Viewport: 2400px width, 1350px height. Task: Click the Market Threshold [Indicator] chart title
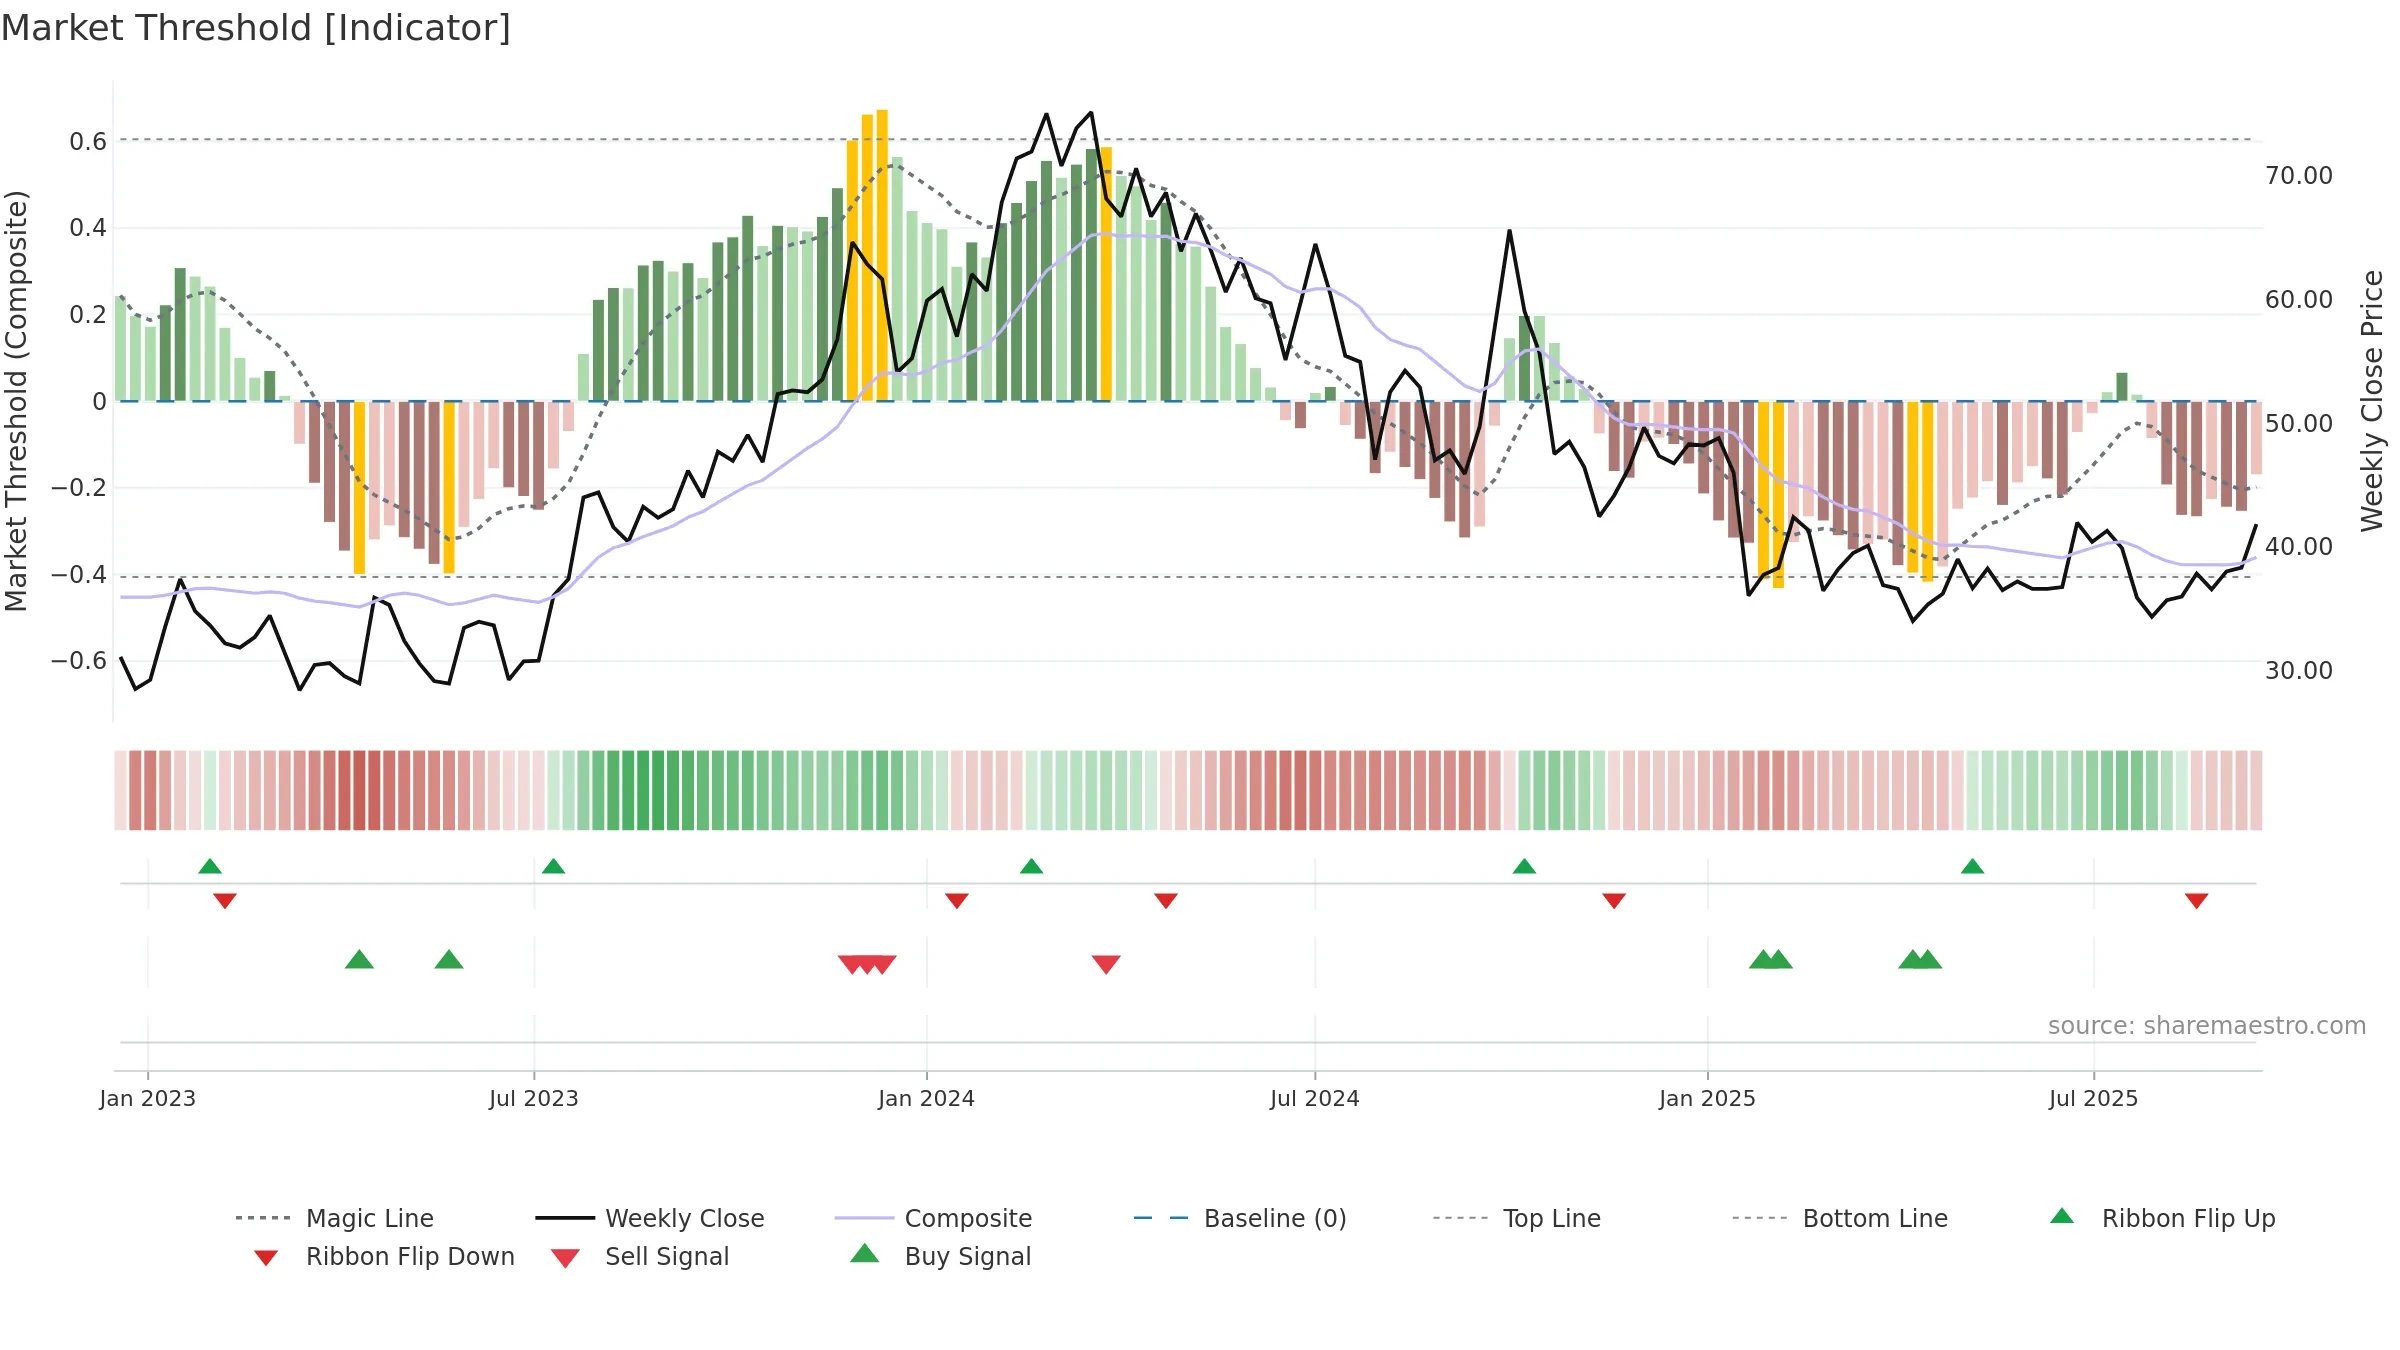point(256,28)
